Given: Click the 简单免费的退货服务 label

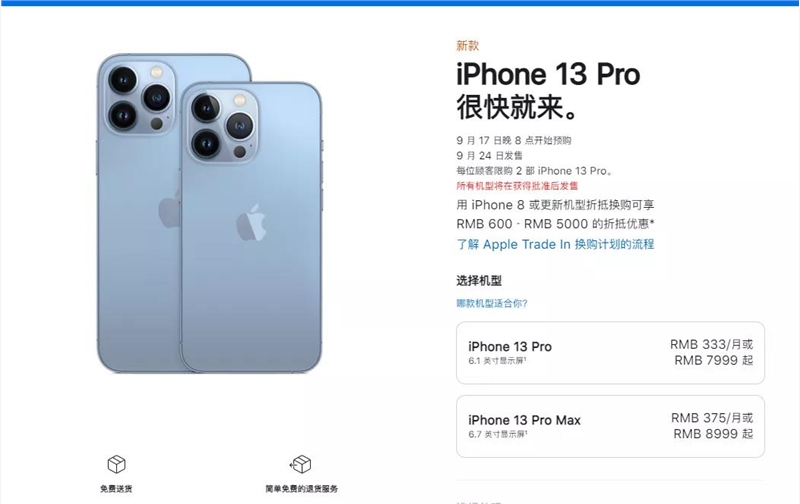Looking at the screenshot, I should pos(301,489).
